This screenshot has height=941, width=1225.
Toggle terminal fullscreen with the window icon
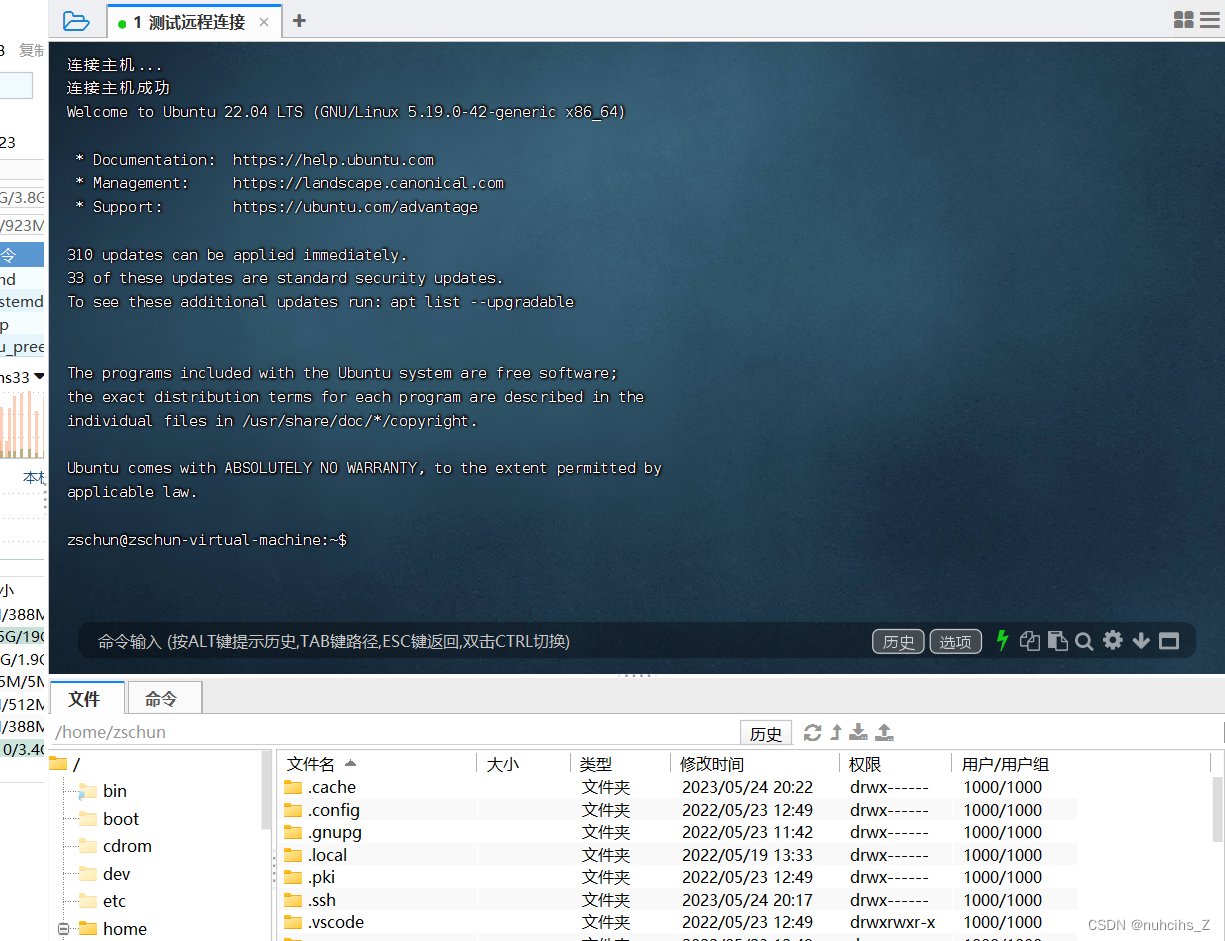[1168, 641]
